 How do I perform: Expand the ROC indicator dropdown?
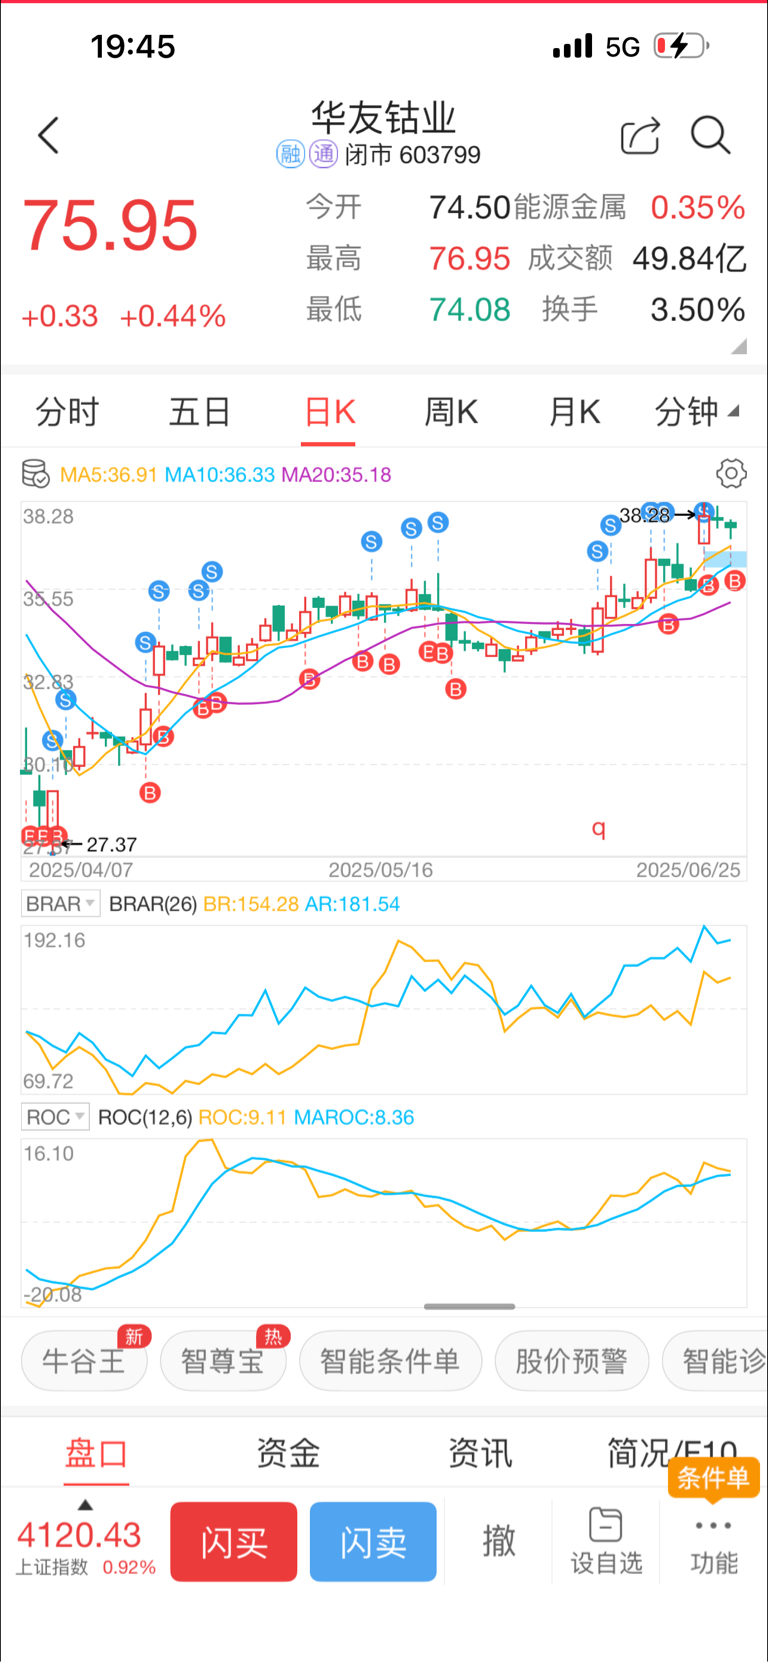coord(55,1117)
